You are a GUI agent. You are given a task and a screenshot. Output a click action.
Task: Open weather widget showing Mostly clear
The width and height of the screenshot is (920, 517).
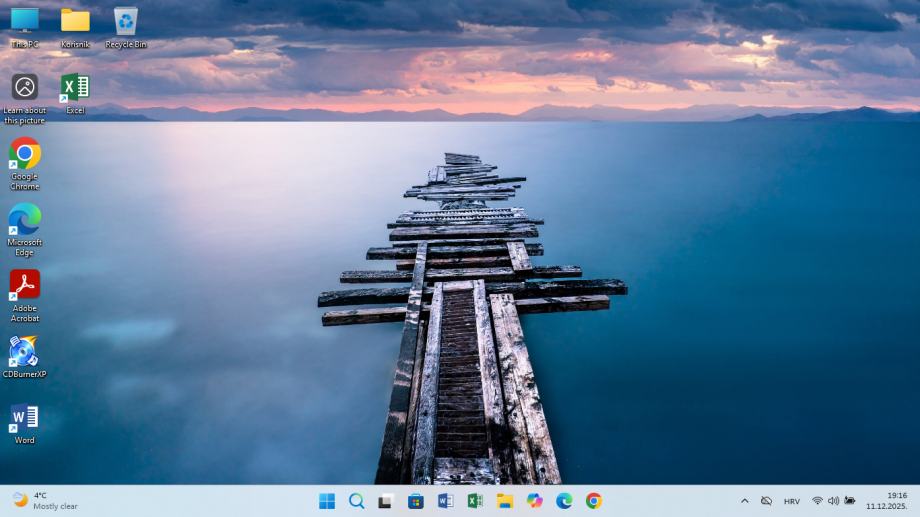point(45,501)
